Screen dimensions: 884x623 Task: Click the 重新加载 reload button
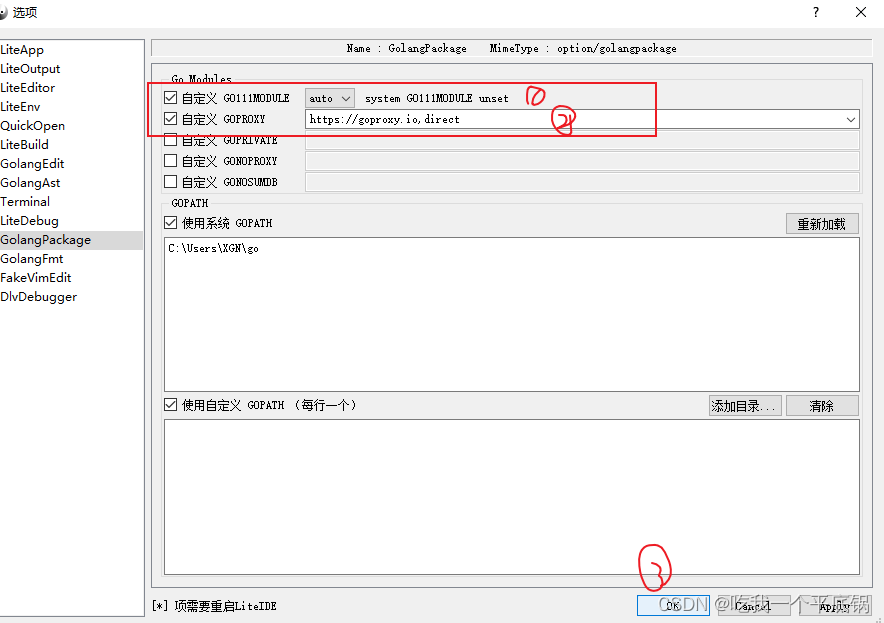(x=821, y=223)
